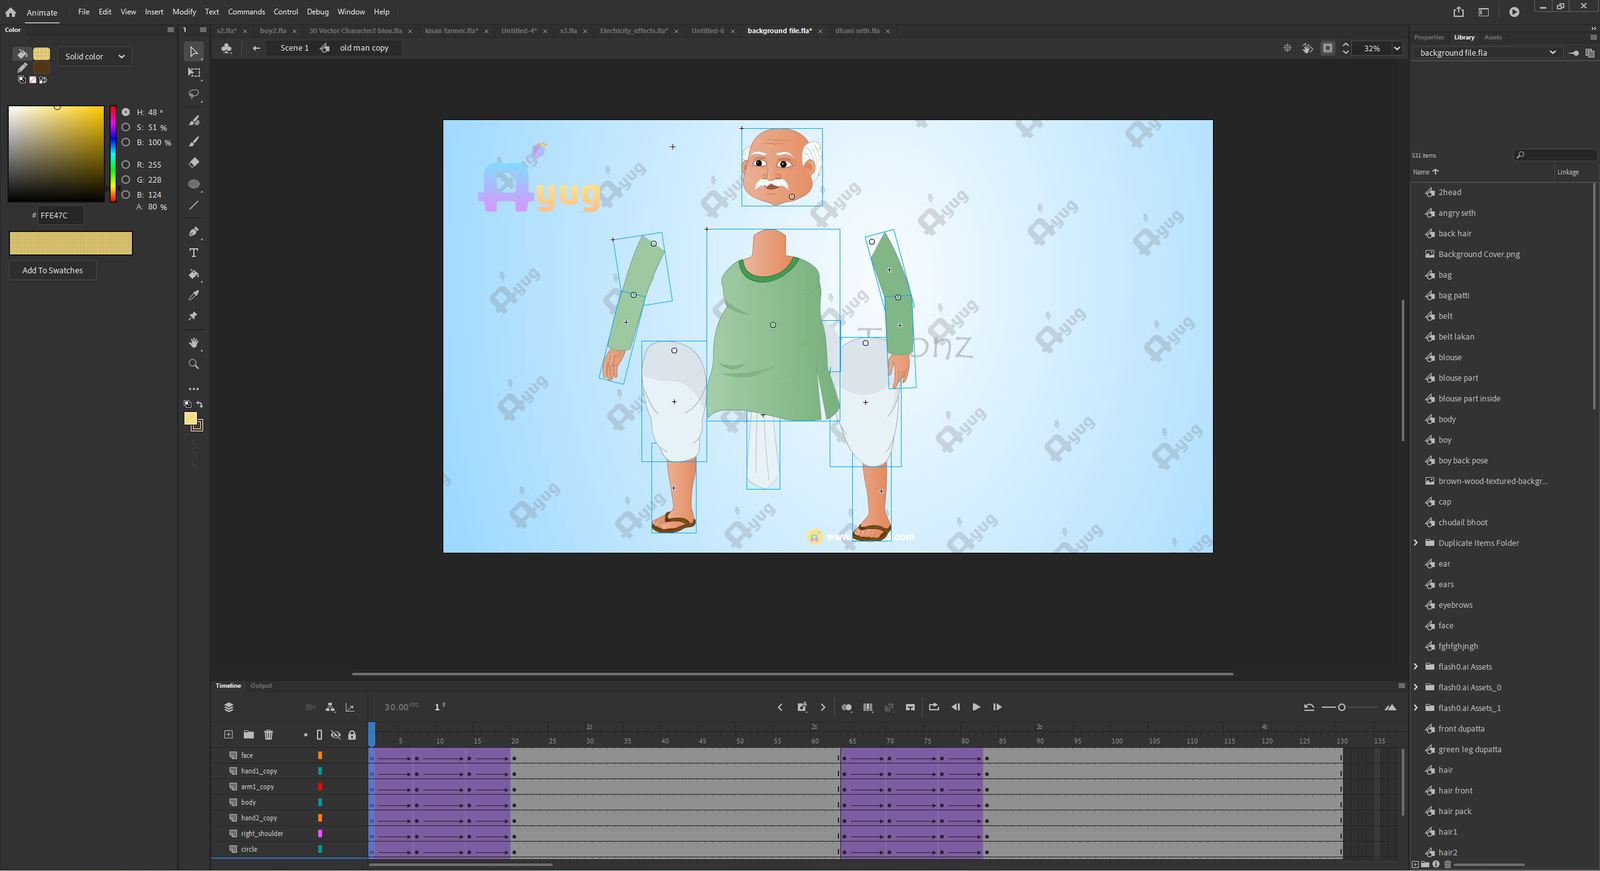
Task: Select the Eraser tool
Action: click(194, 162)
